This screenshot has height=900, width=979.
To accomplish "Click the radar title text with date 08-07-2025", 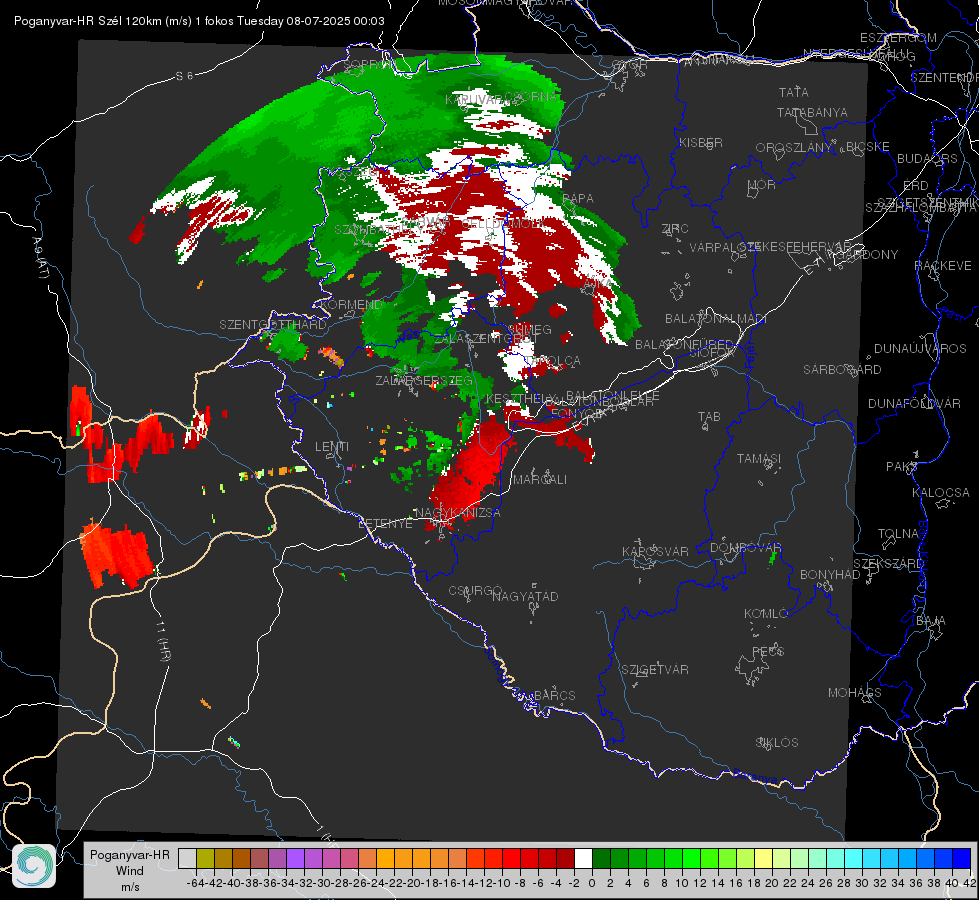I will tap(199, 21).
